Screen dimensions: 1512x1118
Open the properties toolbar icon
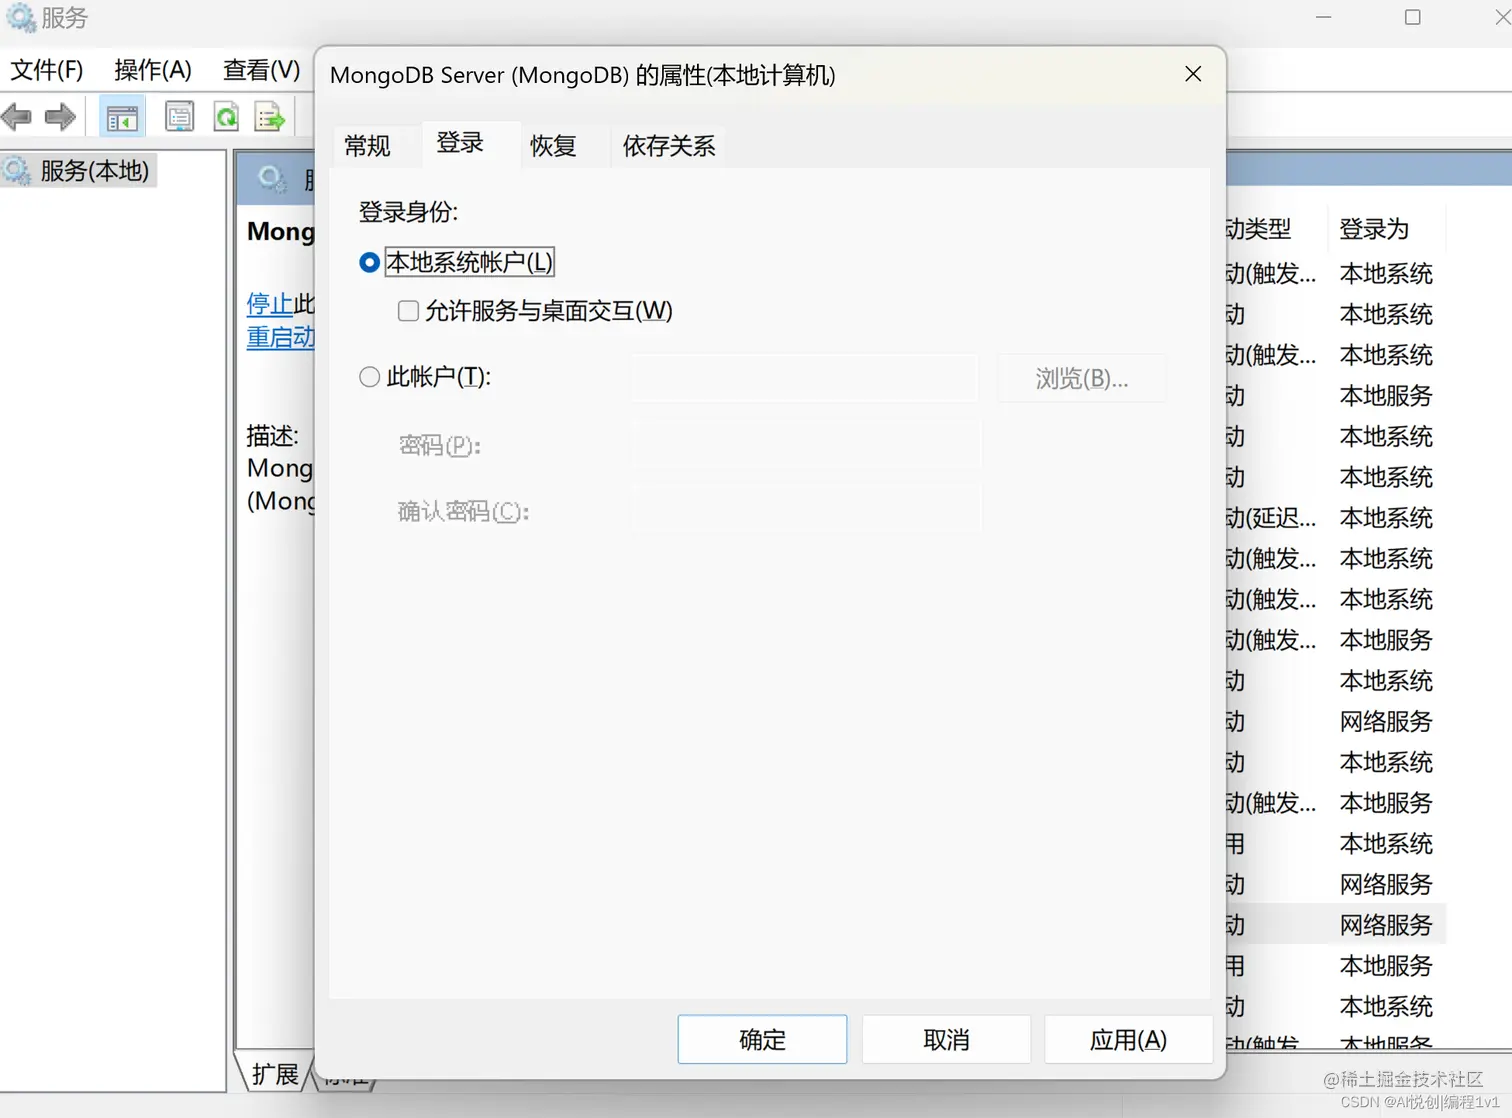(x=179, y=116)
